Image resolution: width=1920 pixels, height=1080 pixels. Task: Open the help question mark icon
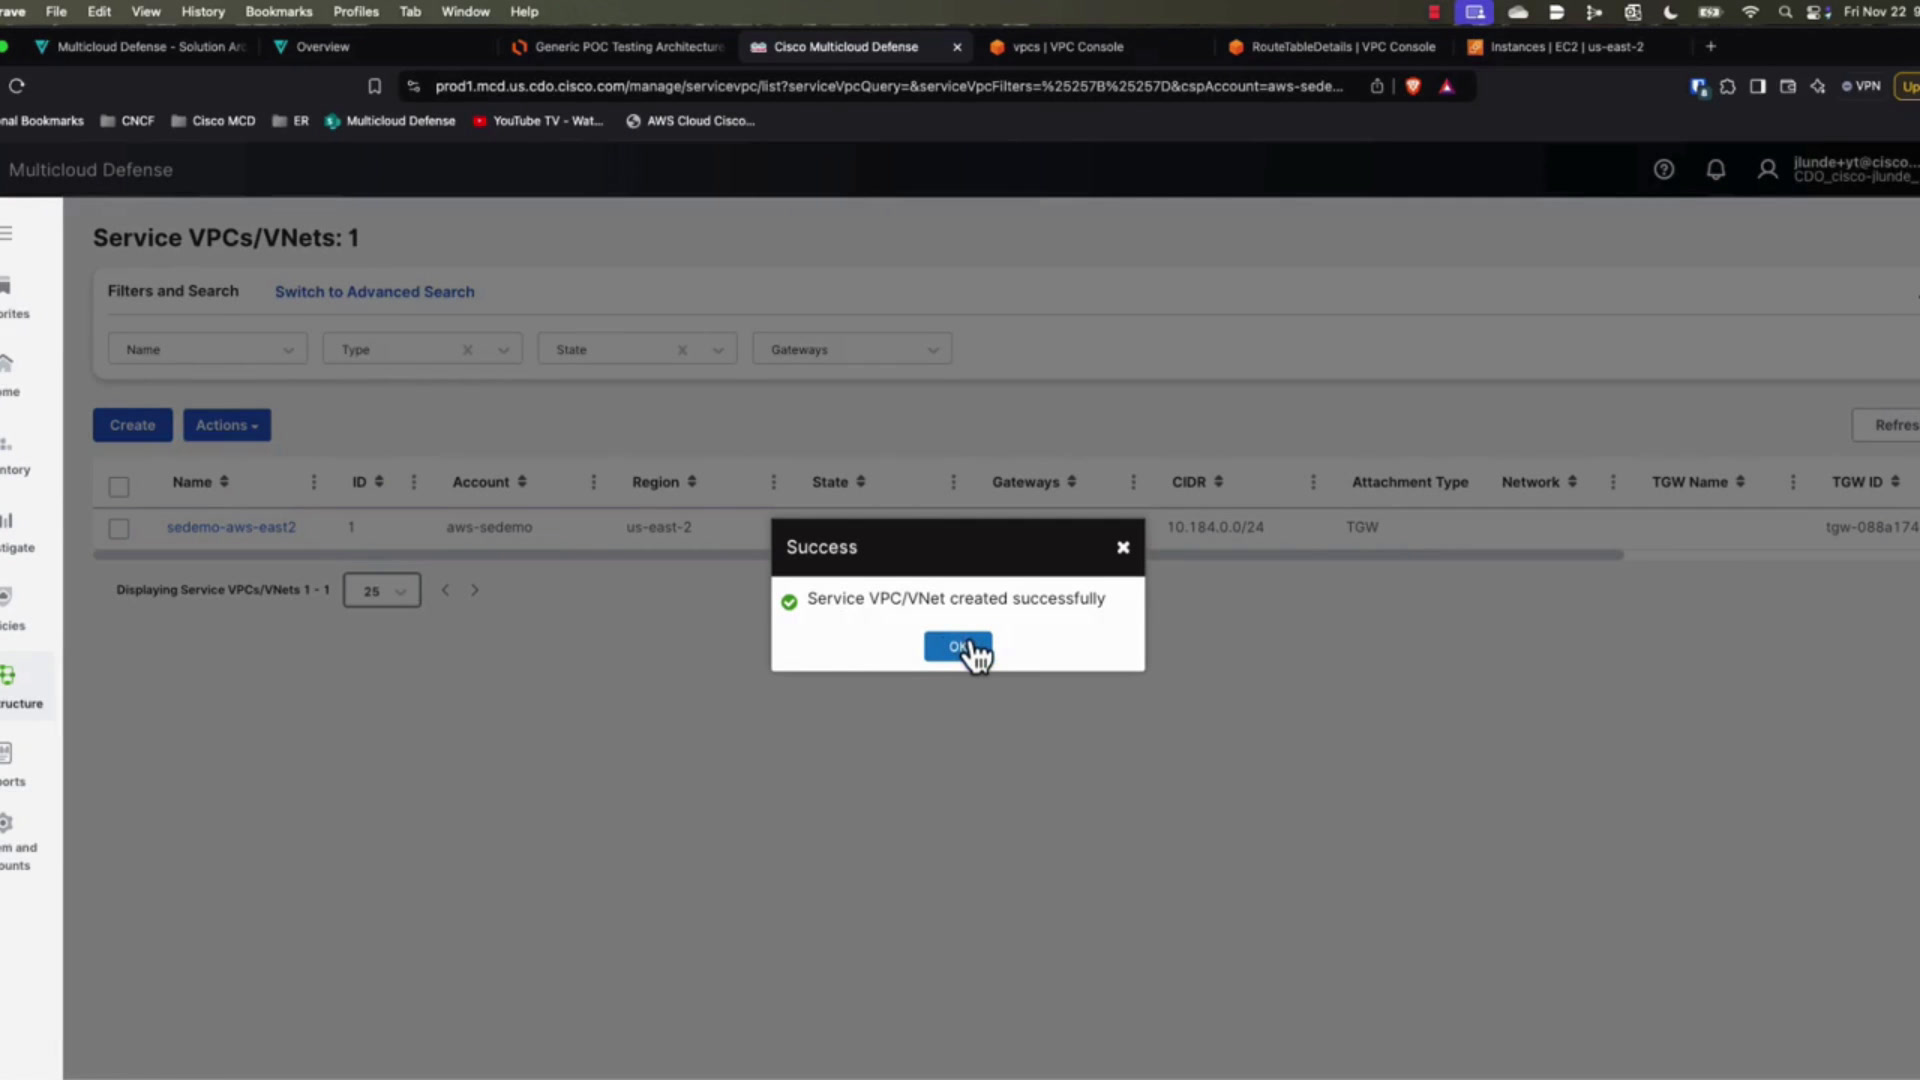coord(1664,169)
